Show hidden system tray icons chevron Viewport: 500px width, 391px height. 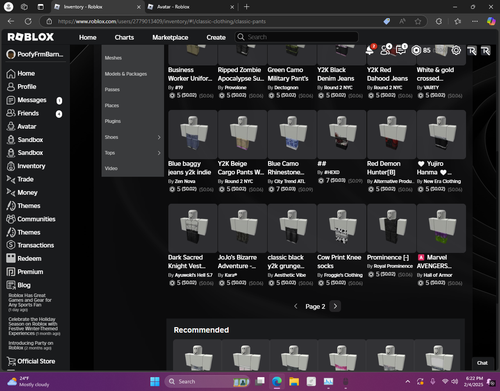pyautogui.click(x=407, y=382)
